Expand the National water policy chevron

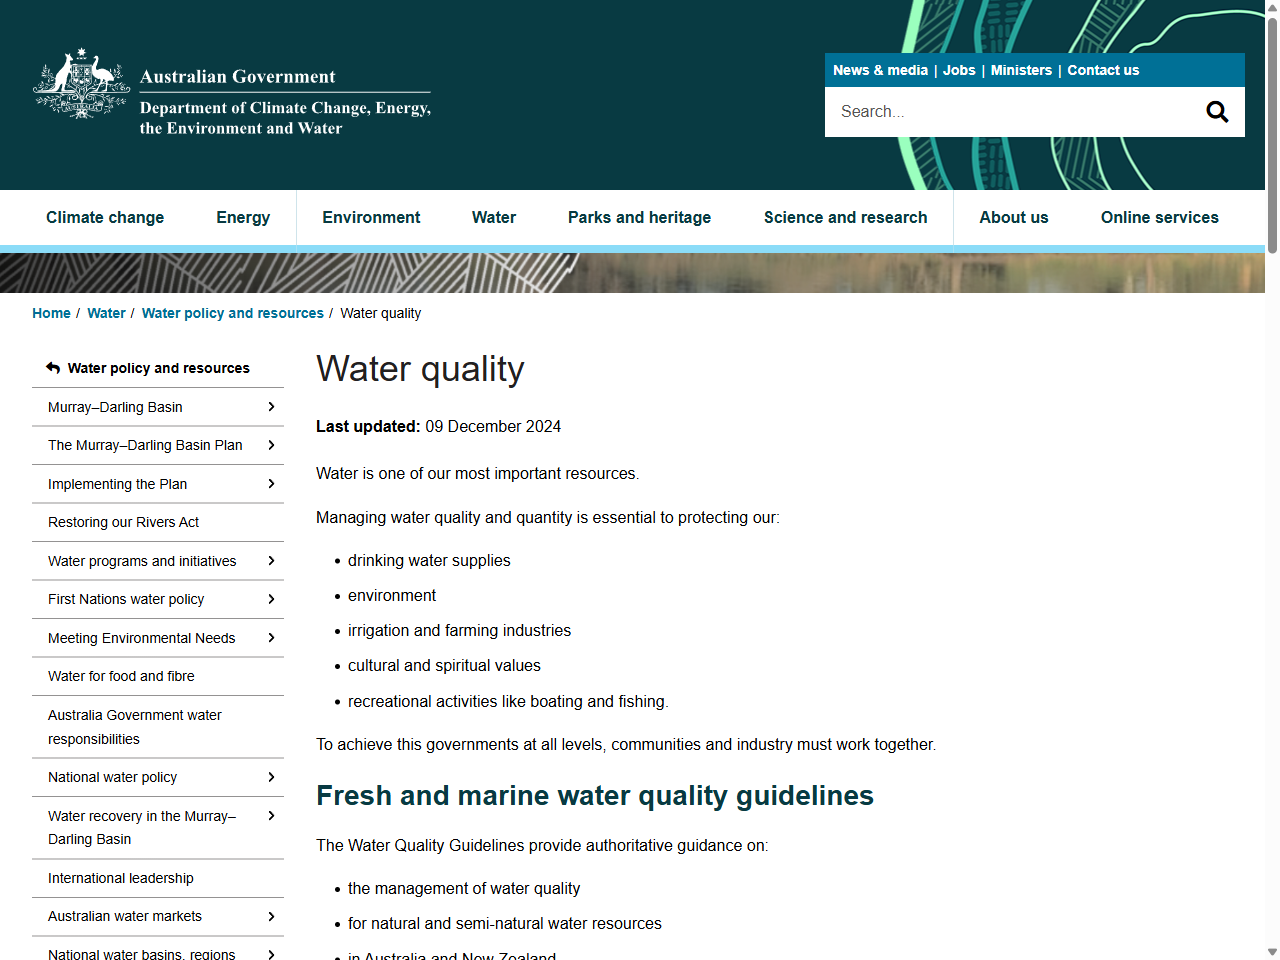tap(270, 777)
